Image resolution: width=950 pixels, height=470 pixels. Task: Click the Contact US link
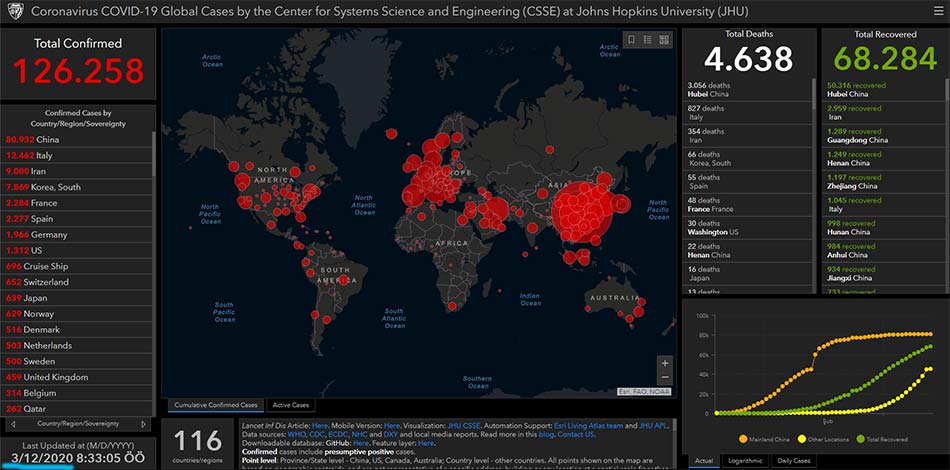coord(576,434)
